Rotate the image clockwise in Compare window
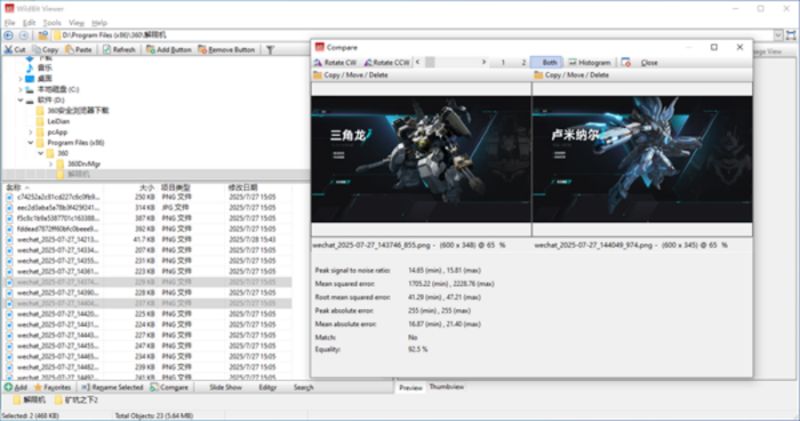The width and height of the screenshot is (800, 421). 335,62
